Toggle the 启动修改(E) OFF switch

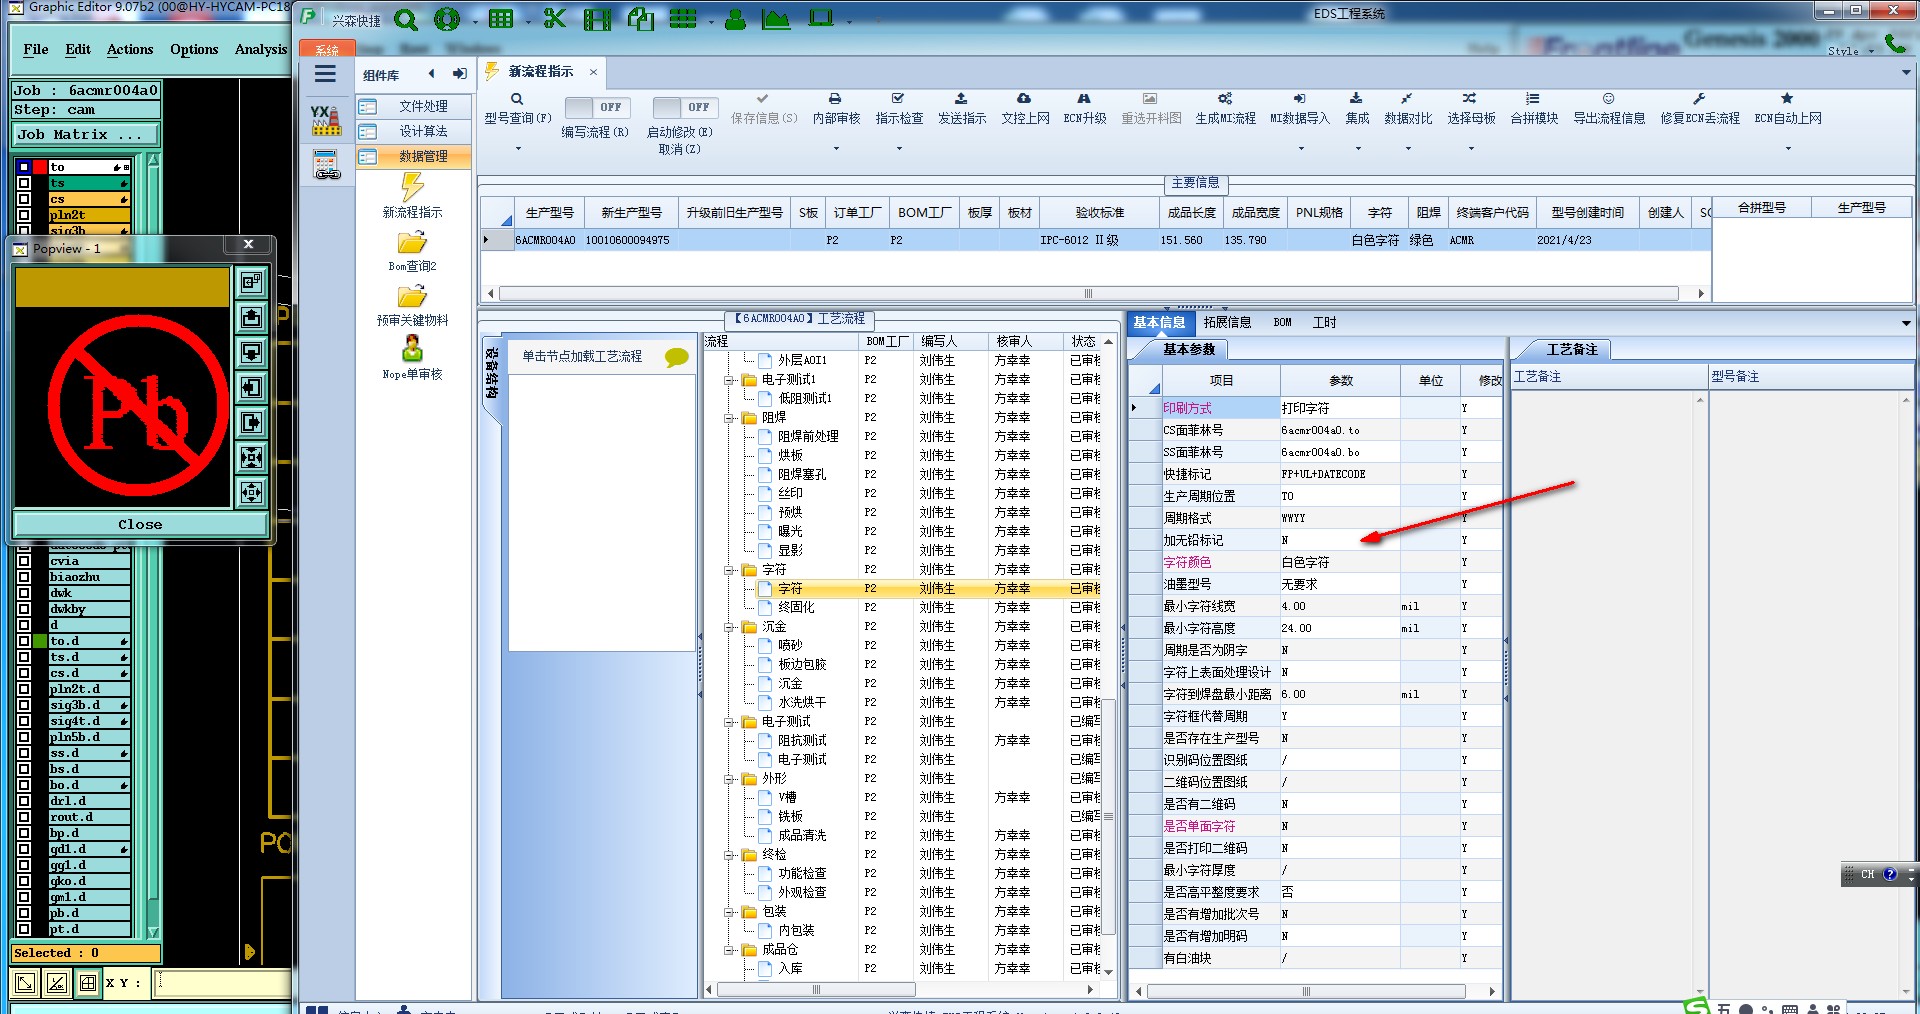pyautogui.click(x=685, y=107)
